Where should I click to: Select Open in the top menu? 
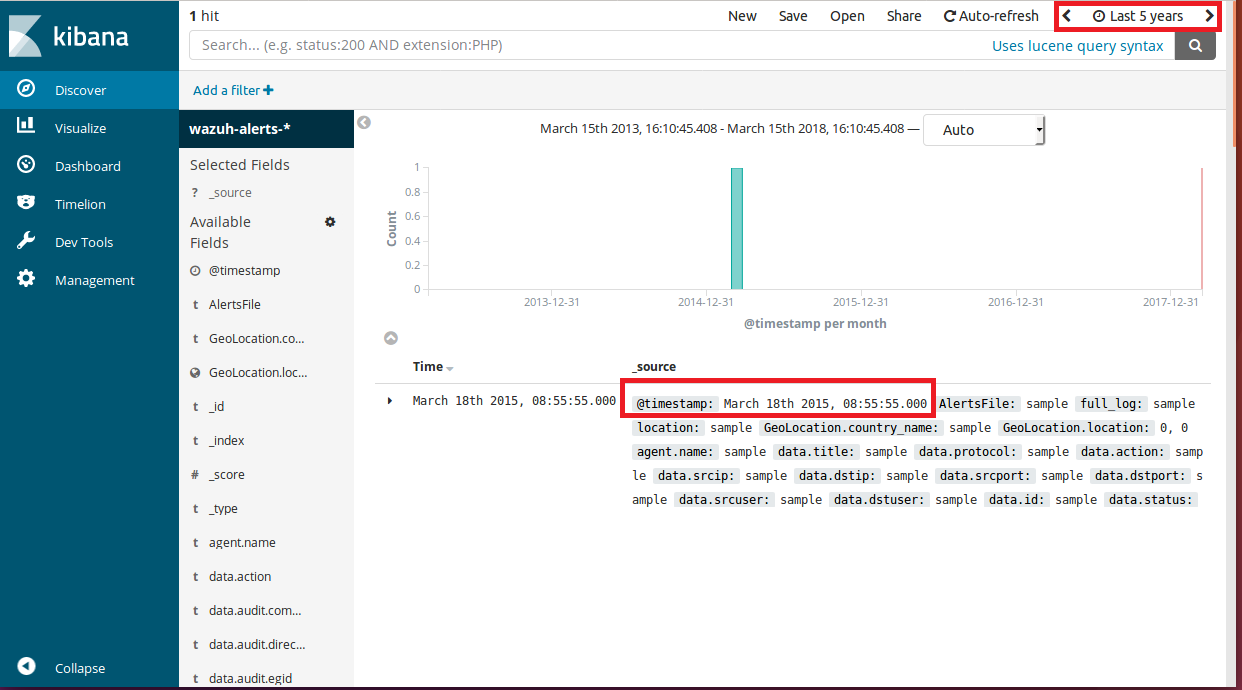pyautogui.click(x=847, y=16)
